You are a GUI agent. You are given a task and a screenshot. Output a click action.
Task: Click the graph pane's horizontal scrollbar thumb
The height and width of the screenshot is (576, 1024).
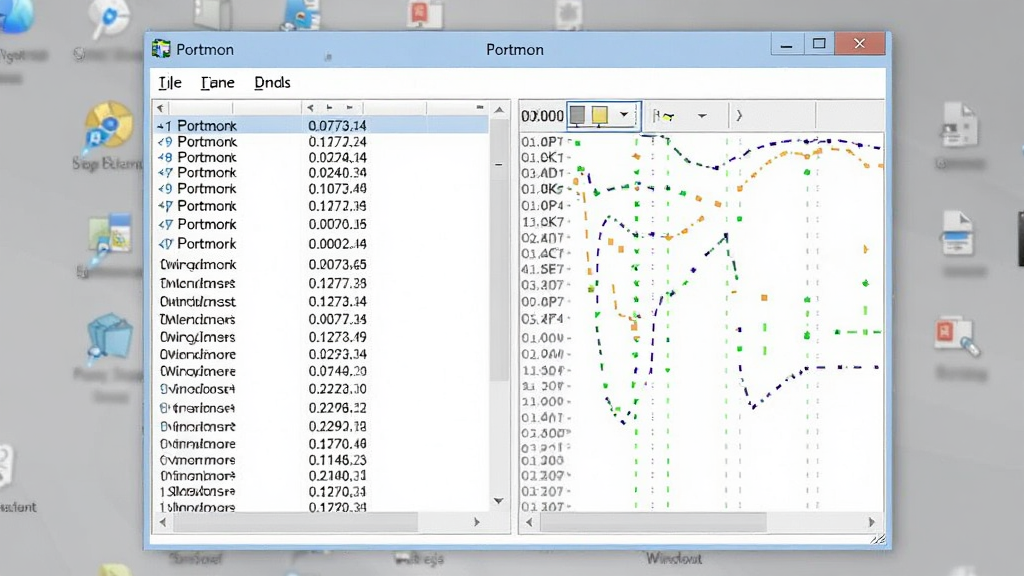pyautogui.click(x=653, y=522)
